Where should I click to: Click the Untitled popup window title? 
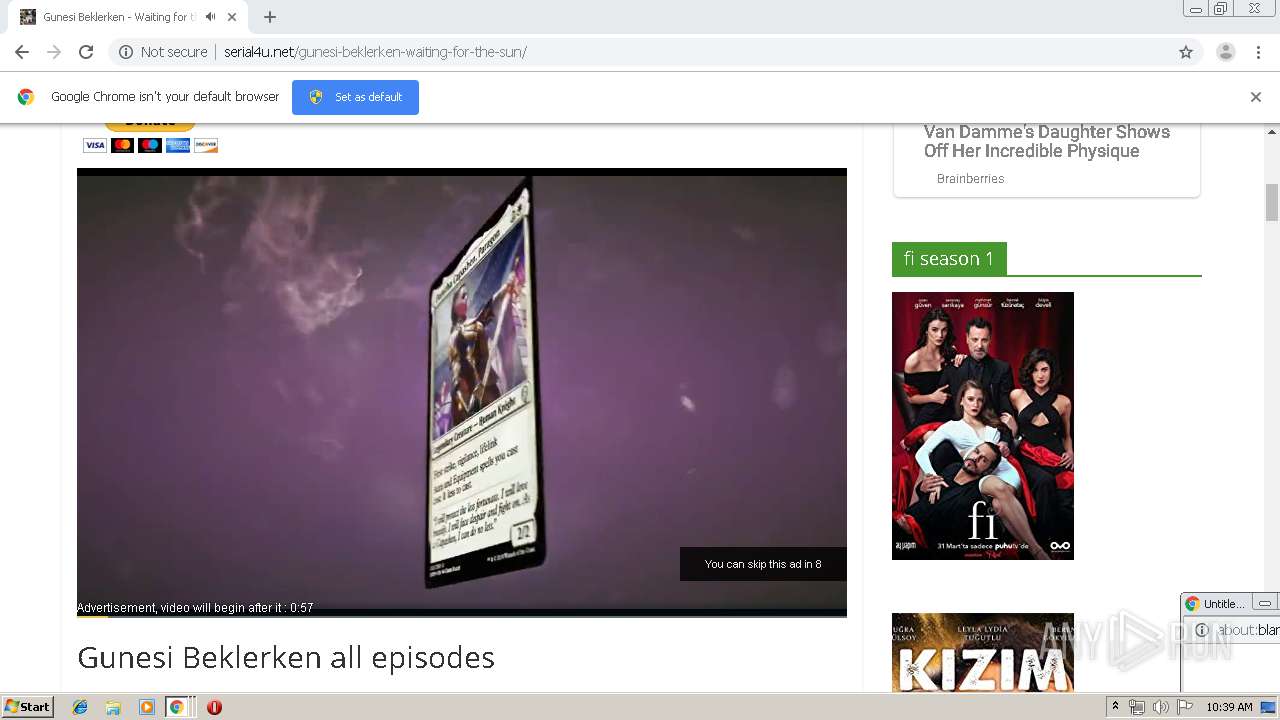pyautogui.click(x=1224, y=604)
